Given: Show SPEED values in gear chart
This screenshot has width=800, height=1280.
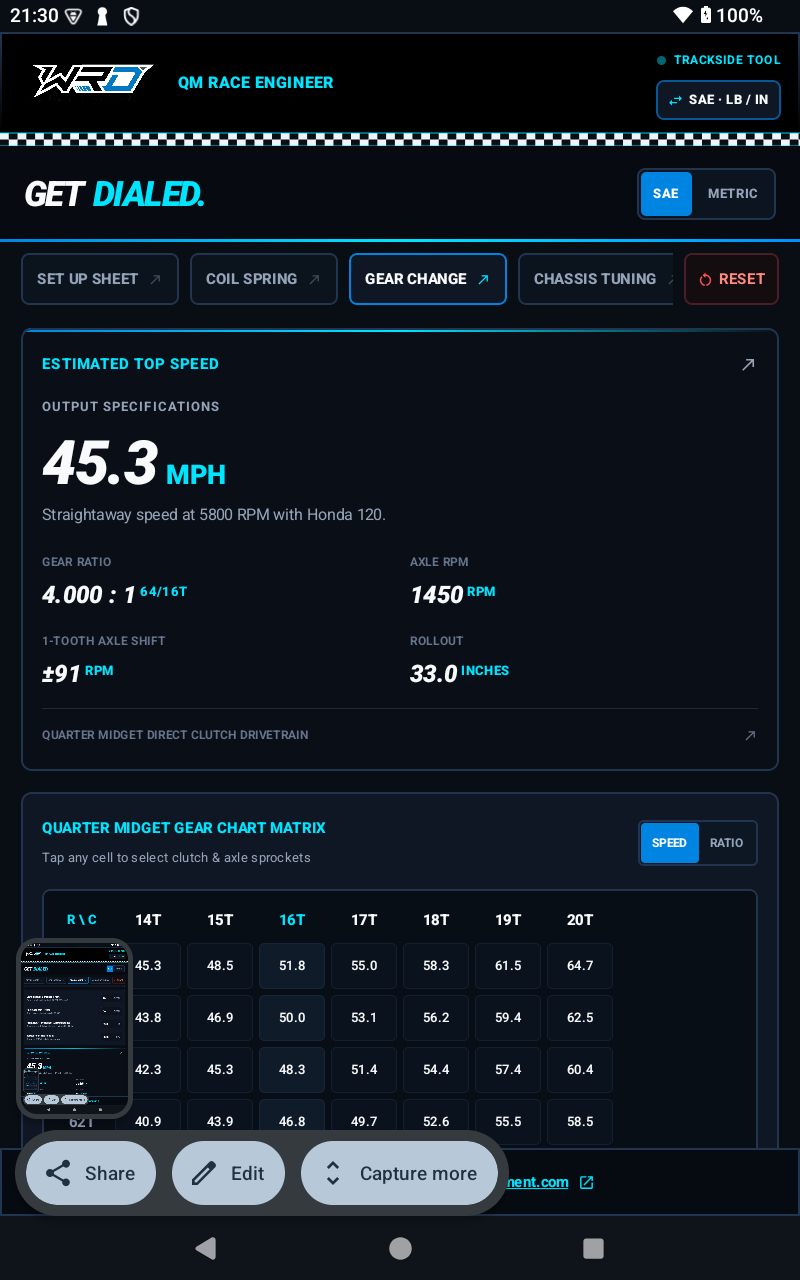Looking at the screenshot, I should coord(669,843).
